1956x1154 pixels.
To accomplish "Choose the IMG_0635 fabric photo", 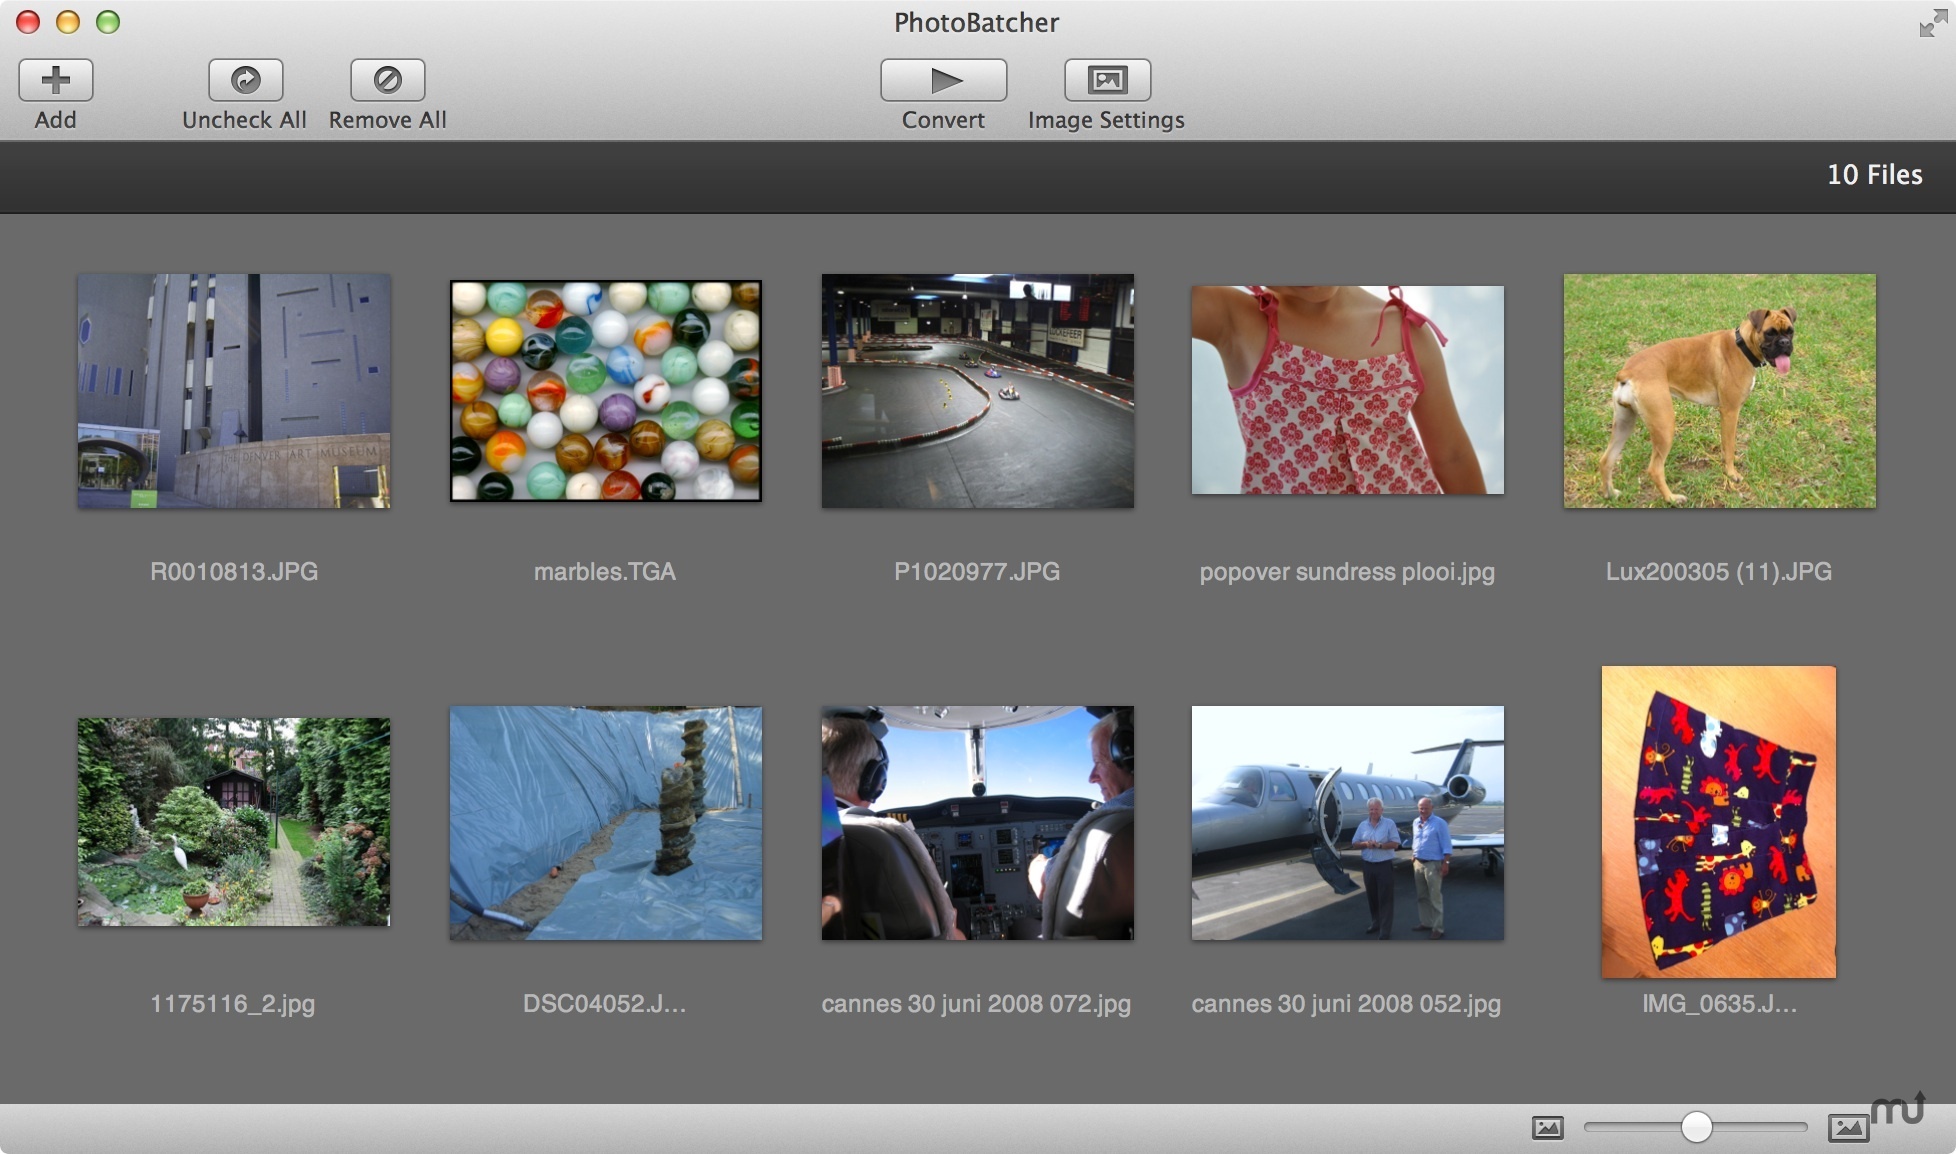I will pos(1718,822).
